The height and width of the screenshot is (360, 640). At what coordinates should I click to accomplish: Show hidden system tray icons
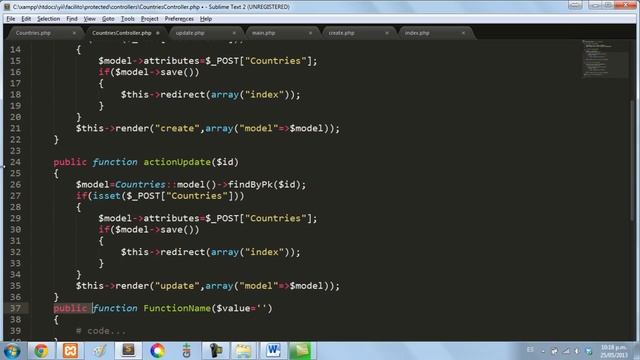[x=543, y=351]
